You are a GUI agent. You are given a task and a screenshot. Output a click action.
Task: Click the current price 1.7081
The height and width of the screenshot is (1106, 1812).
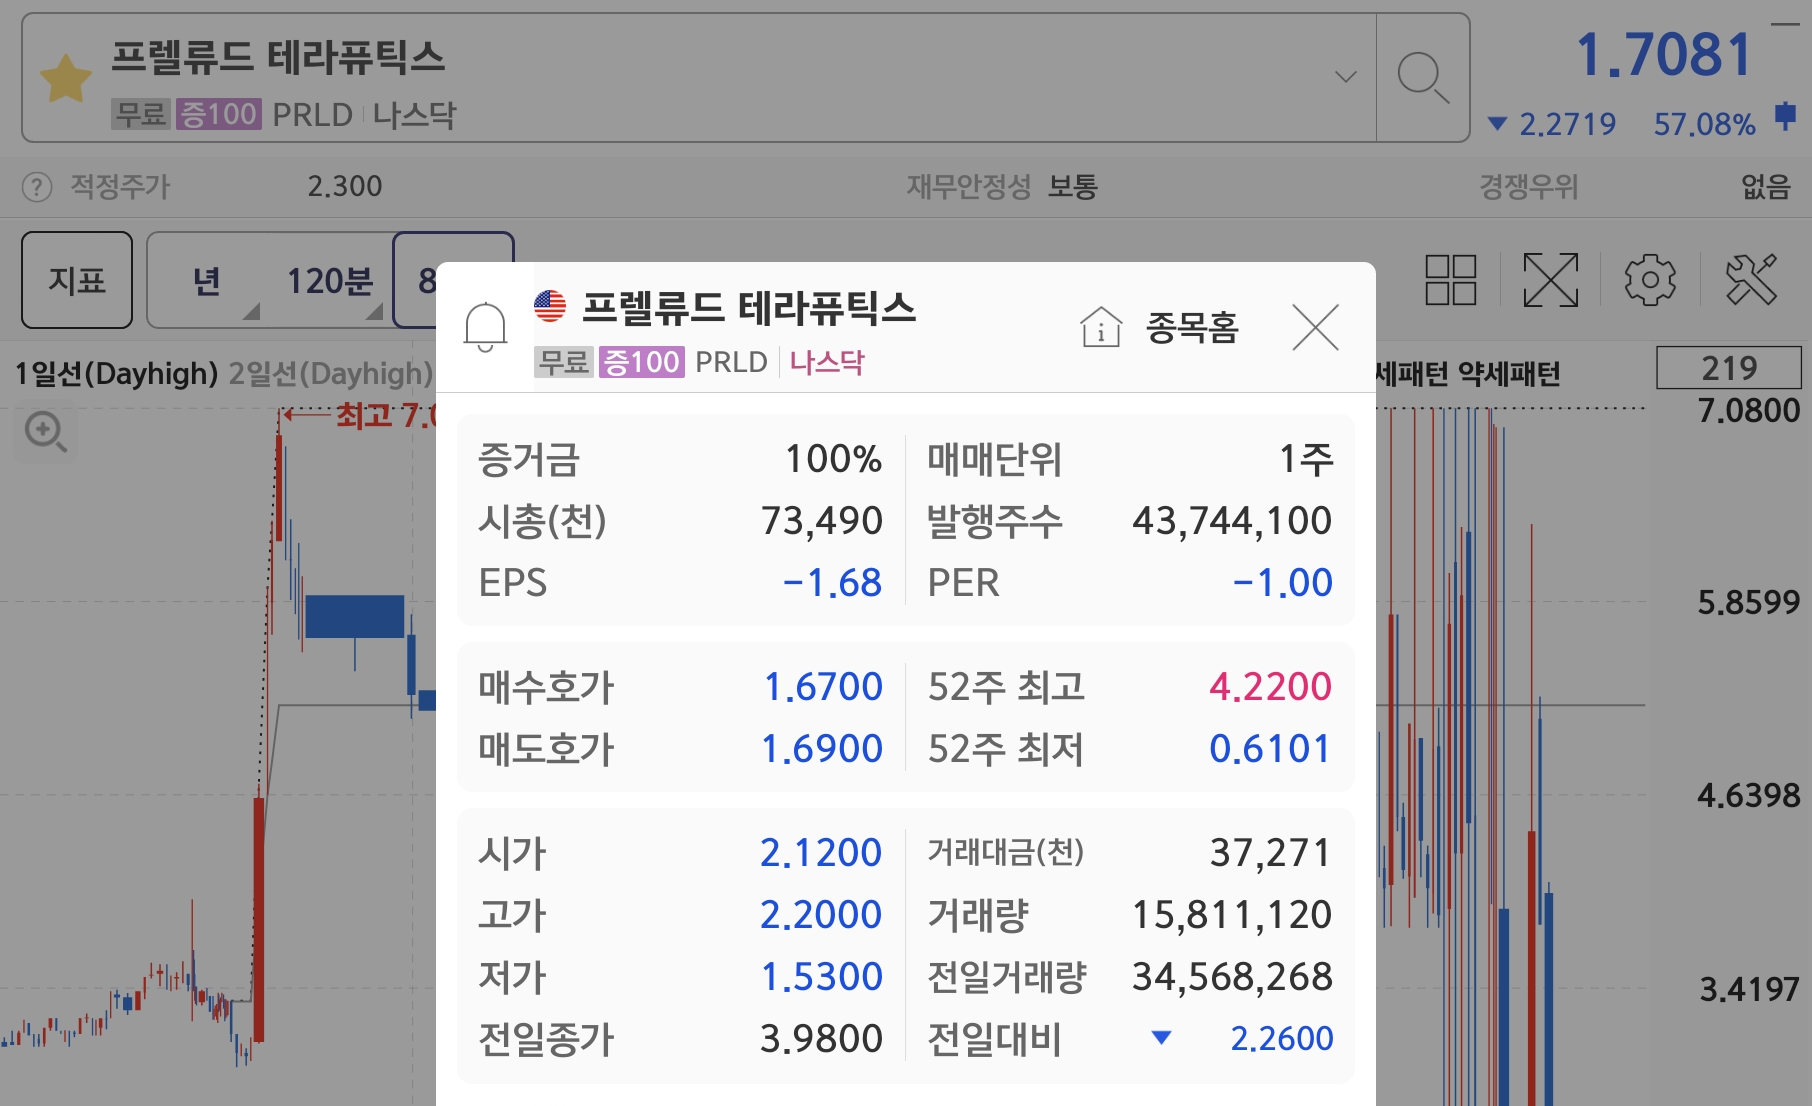point(1664,54)
